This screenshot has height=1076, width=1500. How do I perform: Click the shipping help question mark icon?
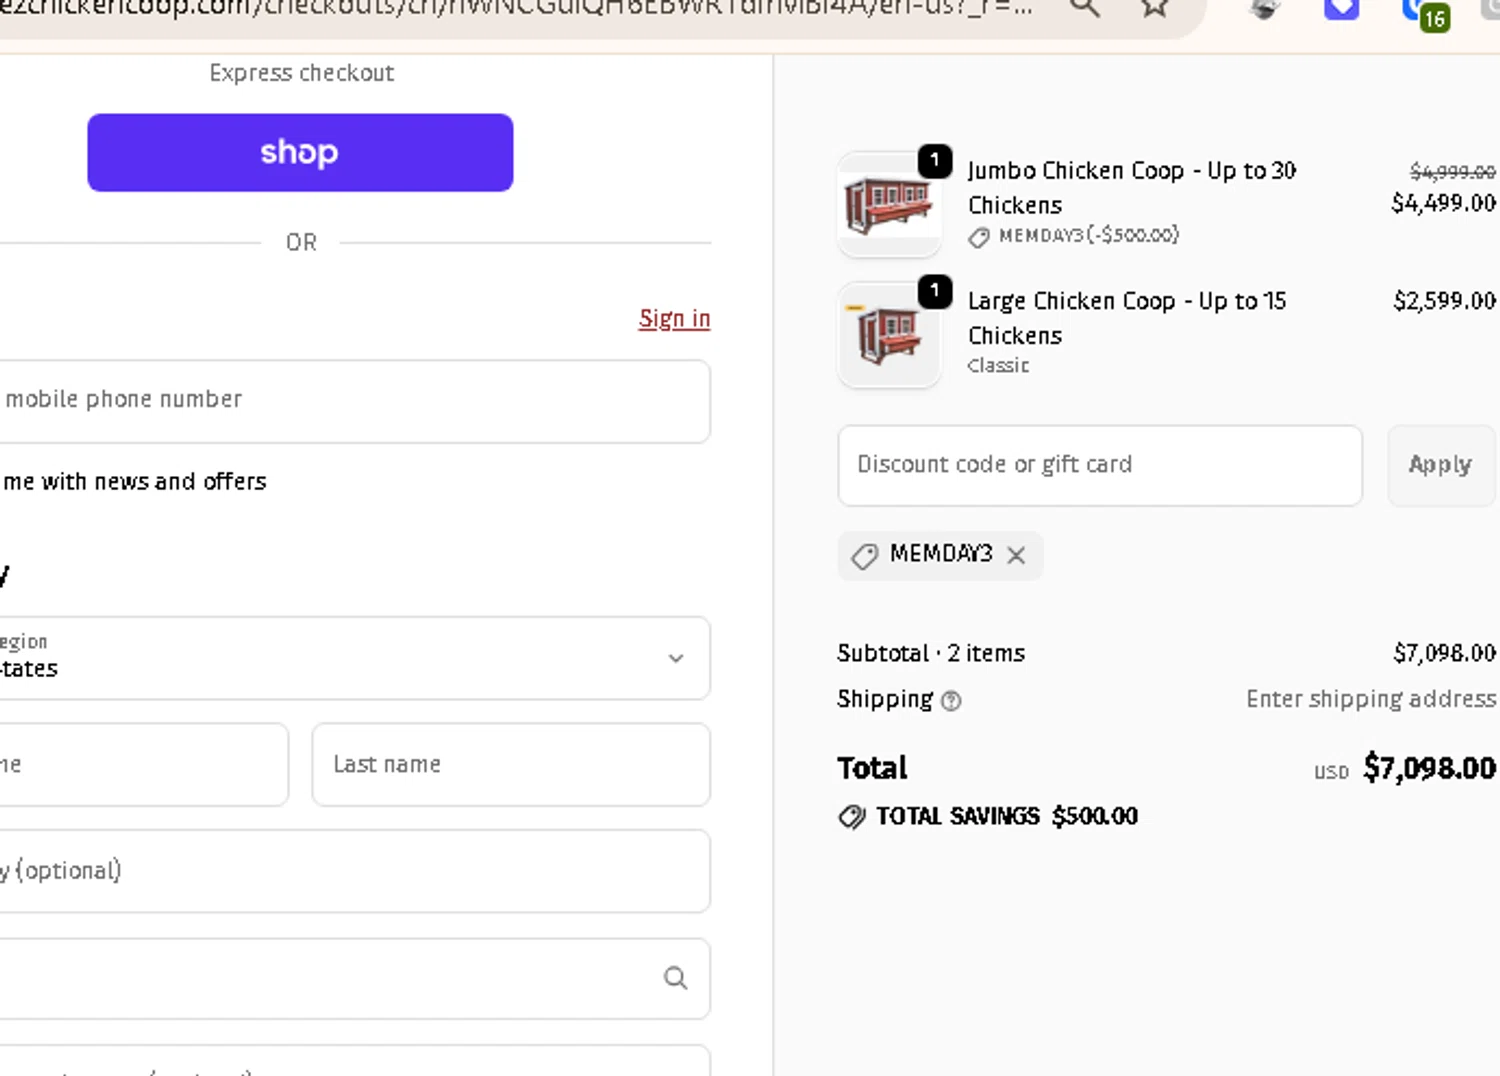click(x=951, y=701)
